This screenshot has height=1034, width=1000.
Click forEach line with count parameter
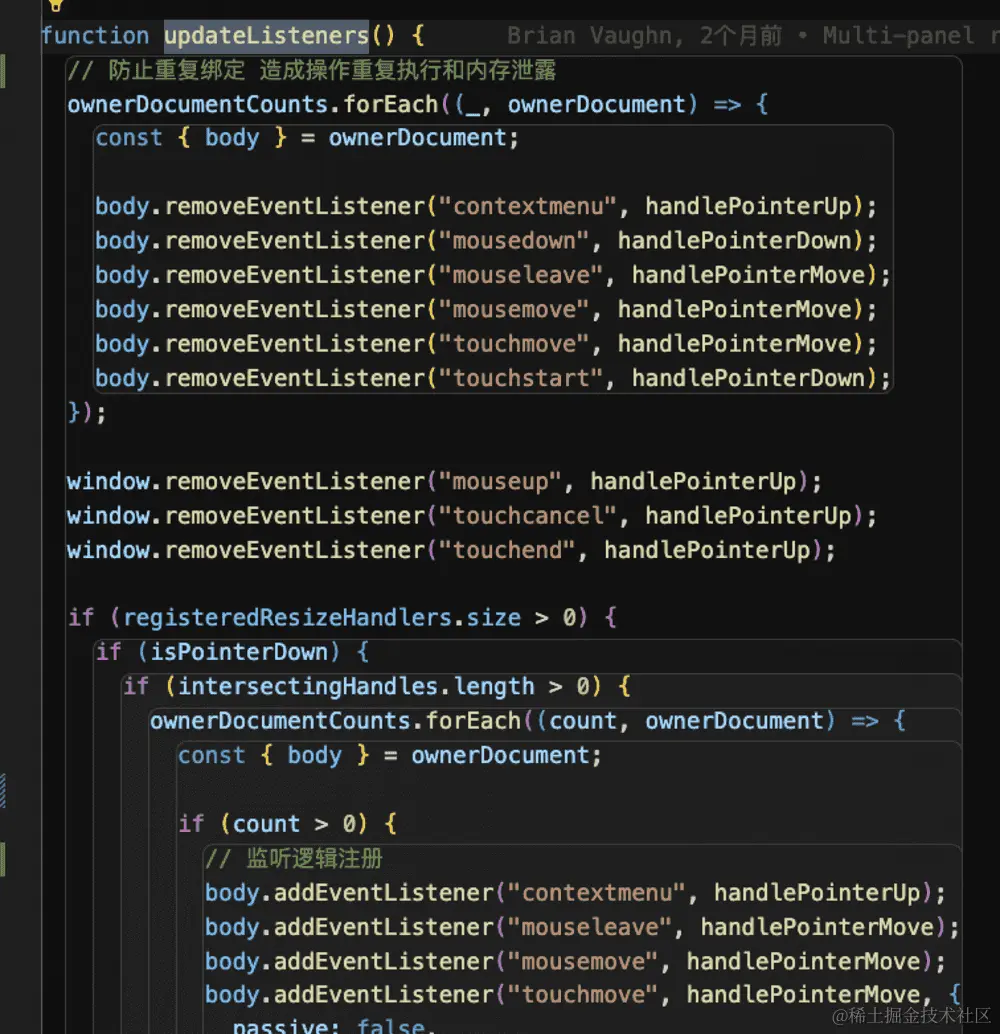coord(528,721)
